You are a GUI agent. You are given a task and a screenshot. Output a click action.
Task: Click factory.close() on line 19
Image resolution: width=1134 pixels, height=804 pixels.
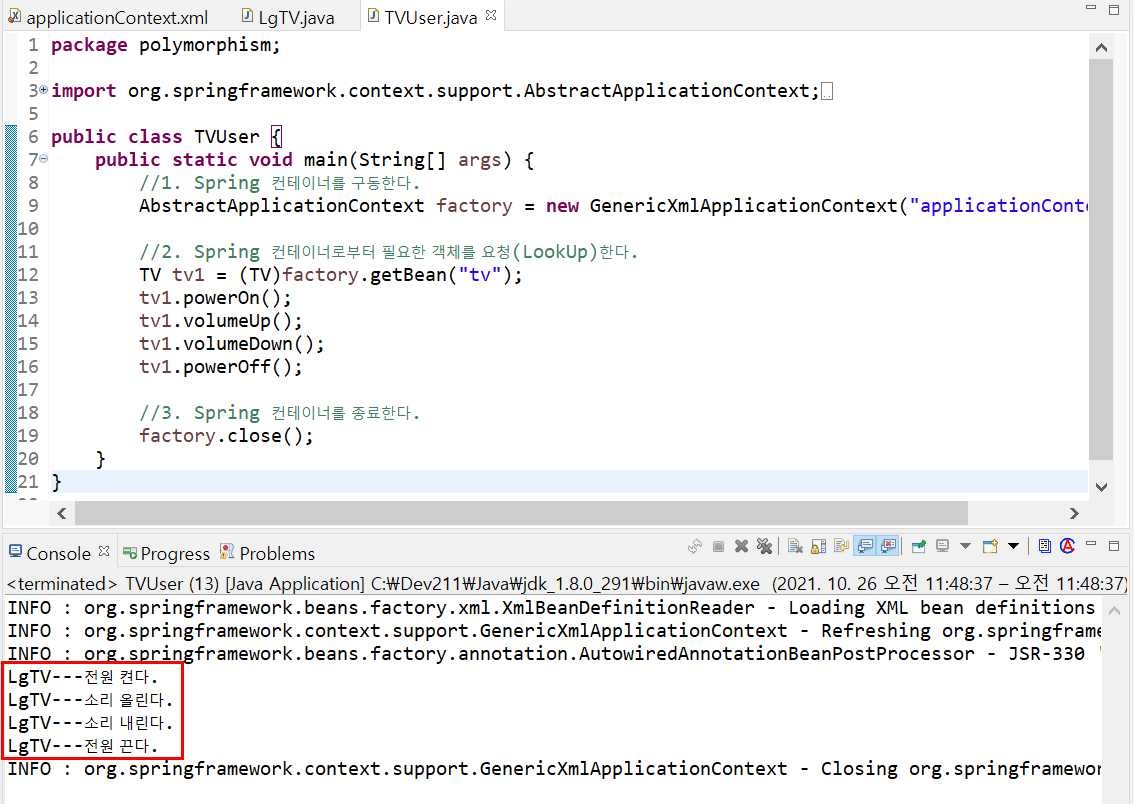[226, 436]
